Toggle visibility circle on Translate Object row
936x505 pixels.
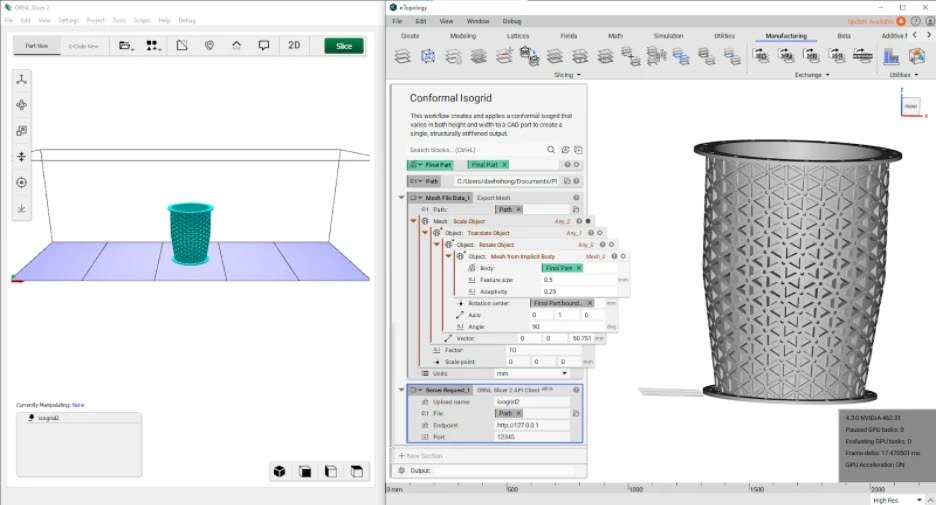click(x=600, y=233)
